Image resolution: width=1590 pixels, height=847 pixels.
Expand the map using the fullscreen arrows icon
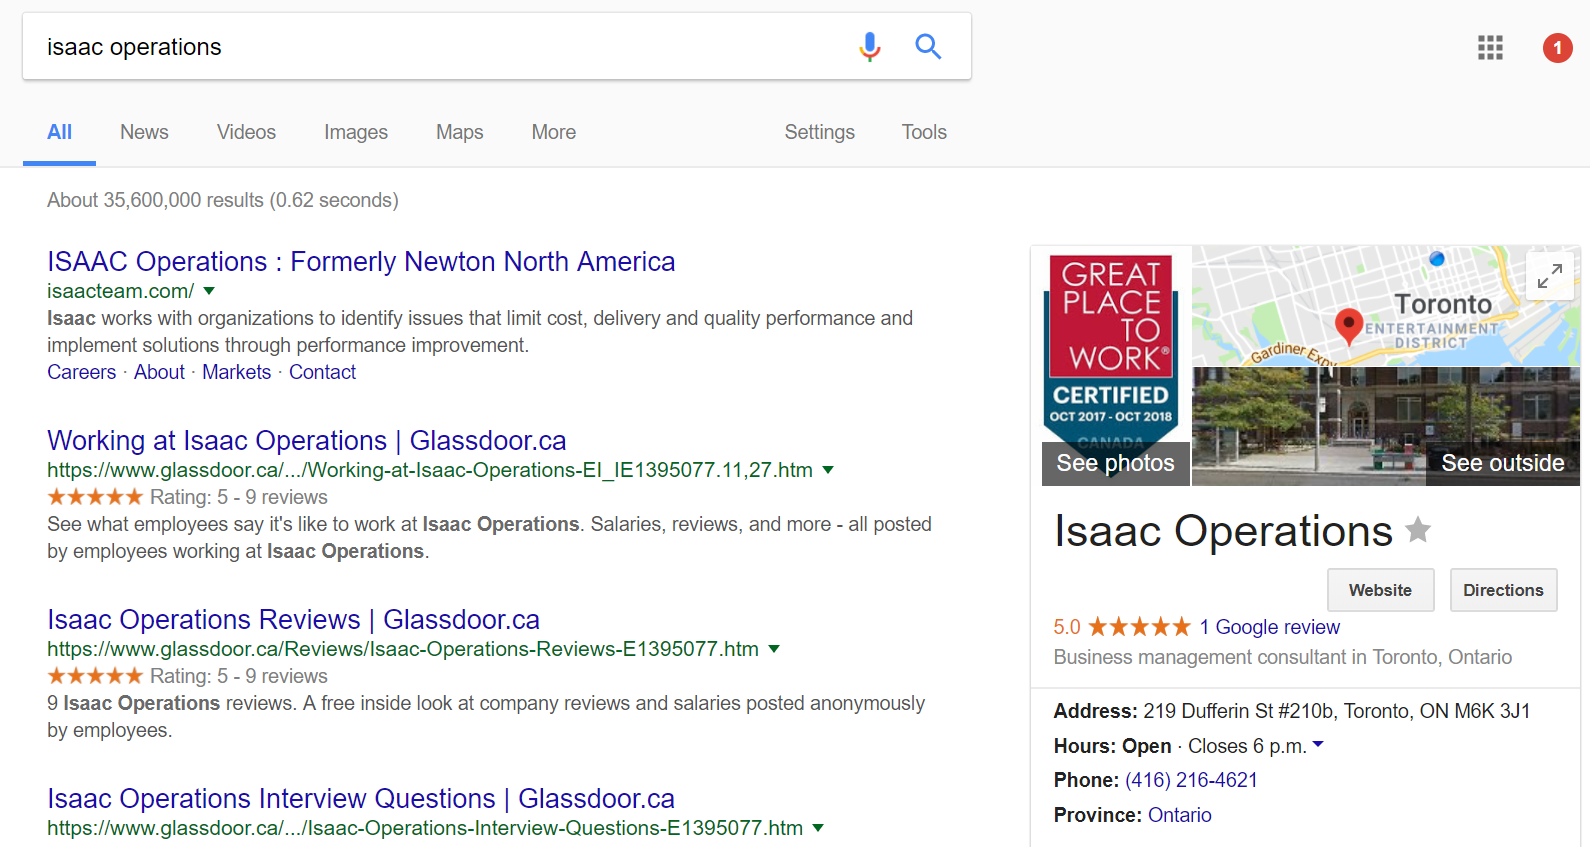tap(1549, 276)
